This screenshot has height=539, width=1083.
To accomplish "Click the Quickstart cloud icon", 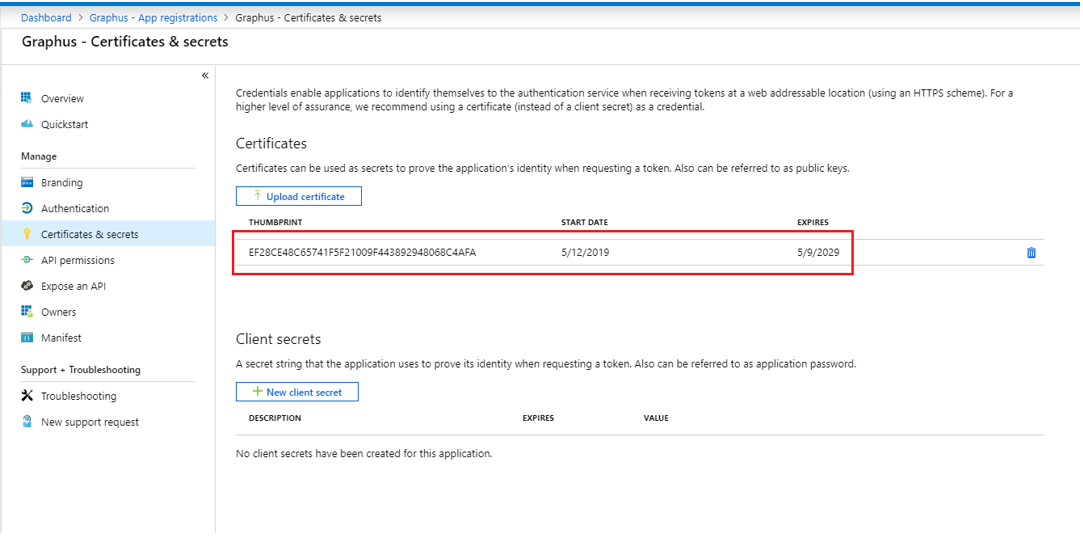I will click(27, 124).
